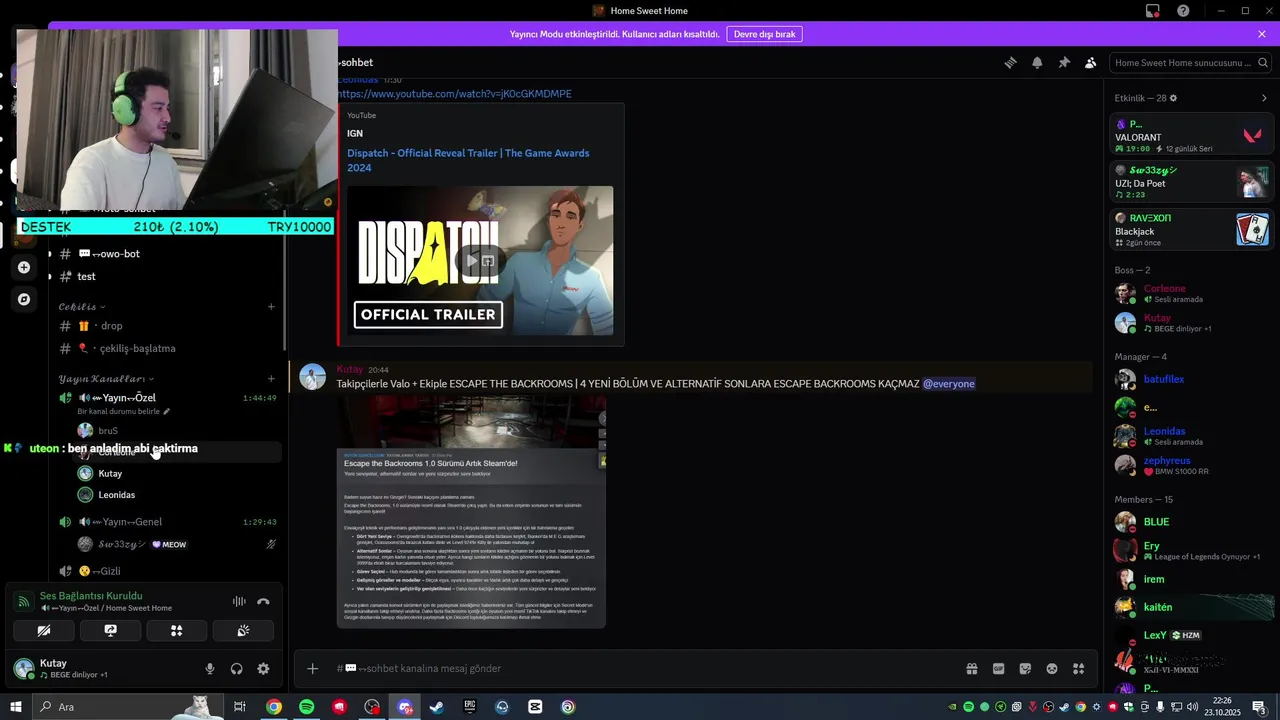Open Epic Games from the Windows taskbar
Image resolution: width=1280 pixels, height=720 pixels.
pos(470,707)
